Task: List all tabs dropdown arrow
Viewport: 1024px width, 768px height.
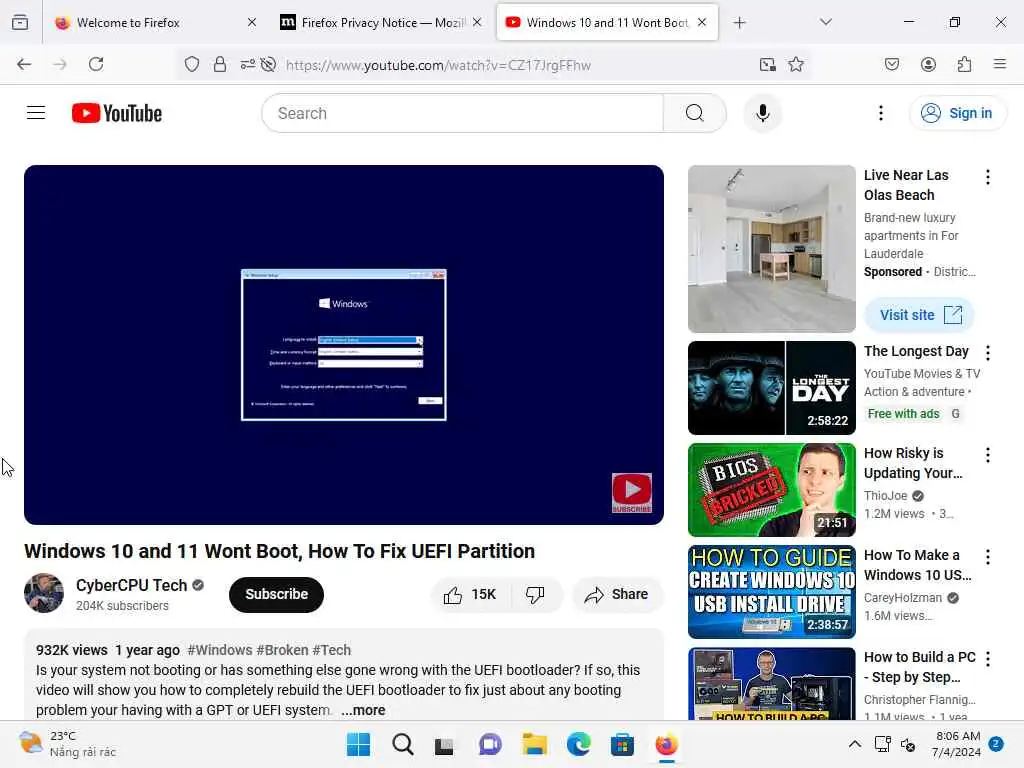Action: (825, 22)
